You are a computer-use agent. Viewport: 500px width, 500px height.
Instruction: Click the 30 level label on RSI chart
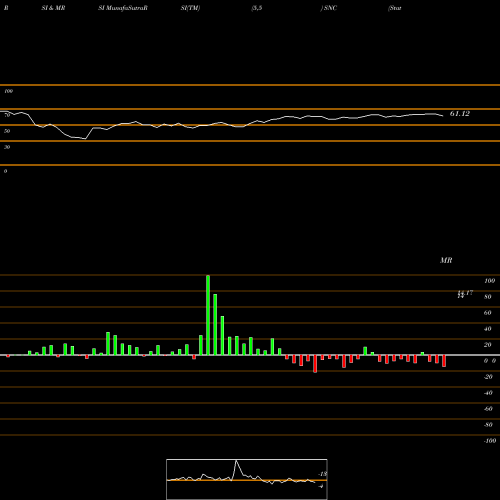[x=7, y=147]
